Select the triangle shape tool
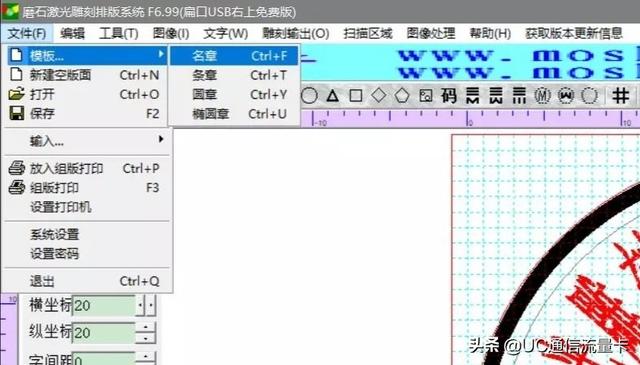Screen dimensions: 640x365 pos(333,96)
